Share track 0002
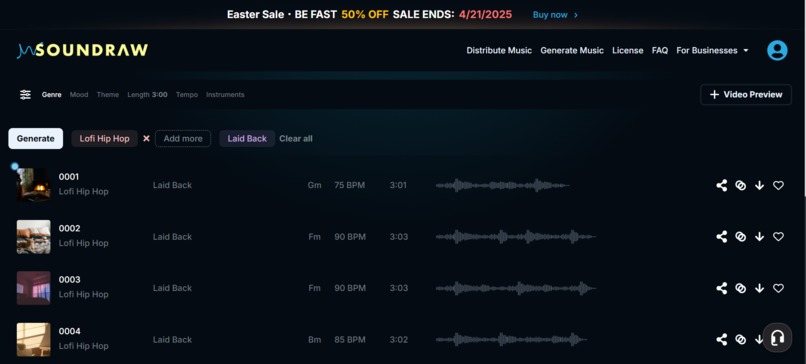 [x=722, y=236]
